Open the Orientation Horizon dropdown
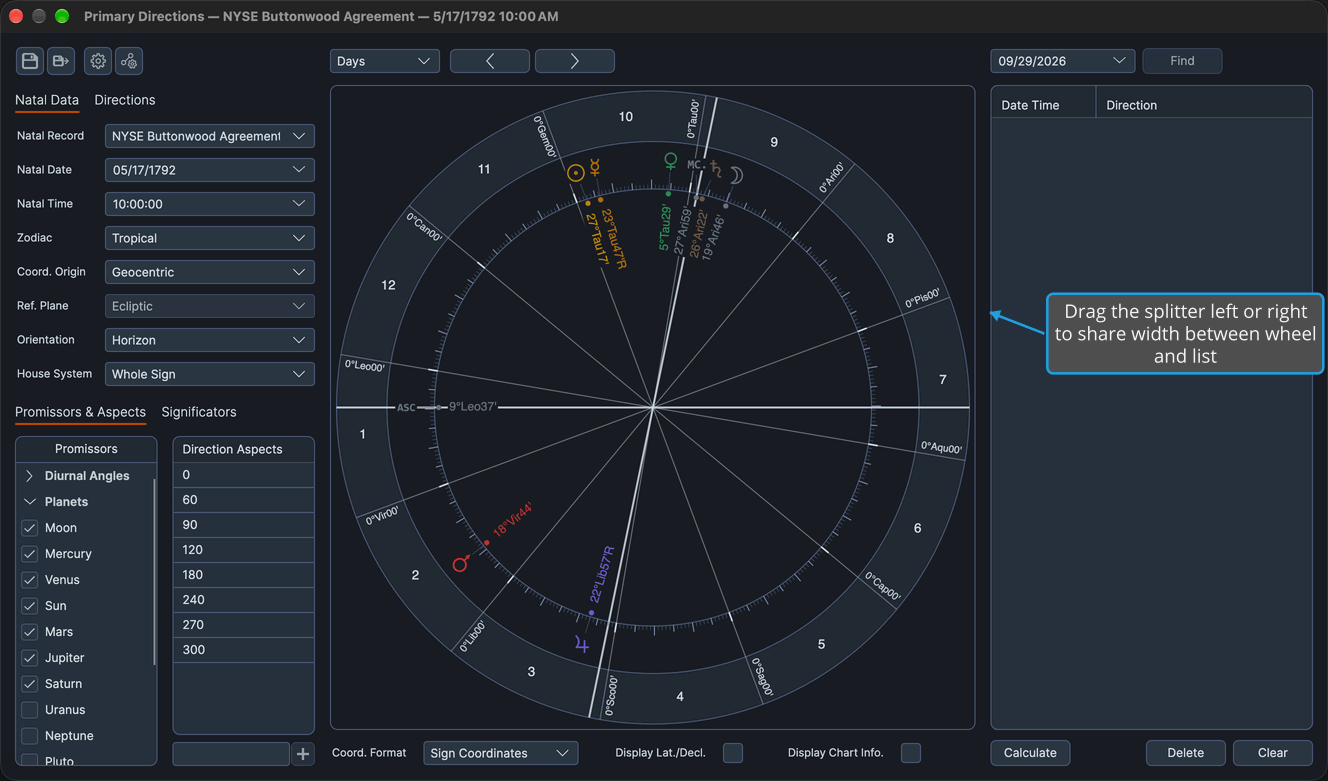This screenshot has width=1328, height=781. pyautogui.click(x=210, y=340)
